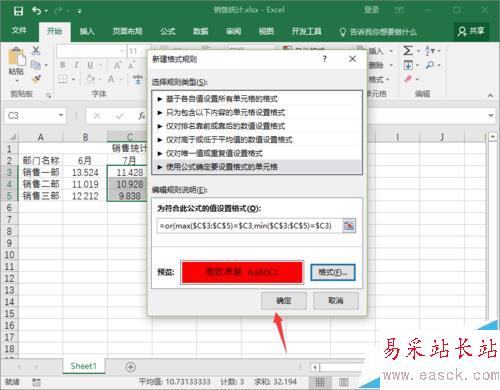Select rule type 基于各自值设置所有单元格的格式
Viewport: 500px width, 390px height.
click(257, 99)
